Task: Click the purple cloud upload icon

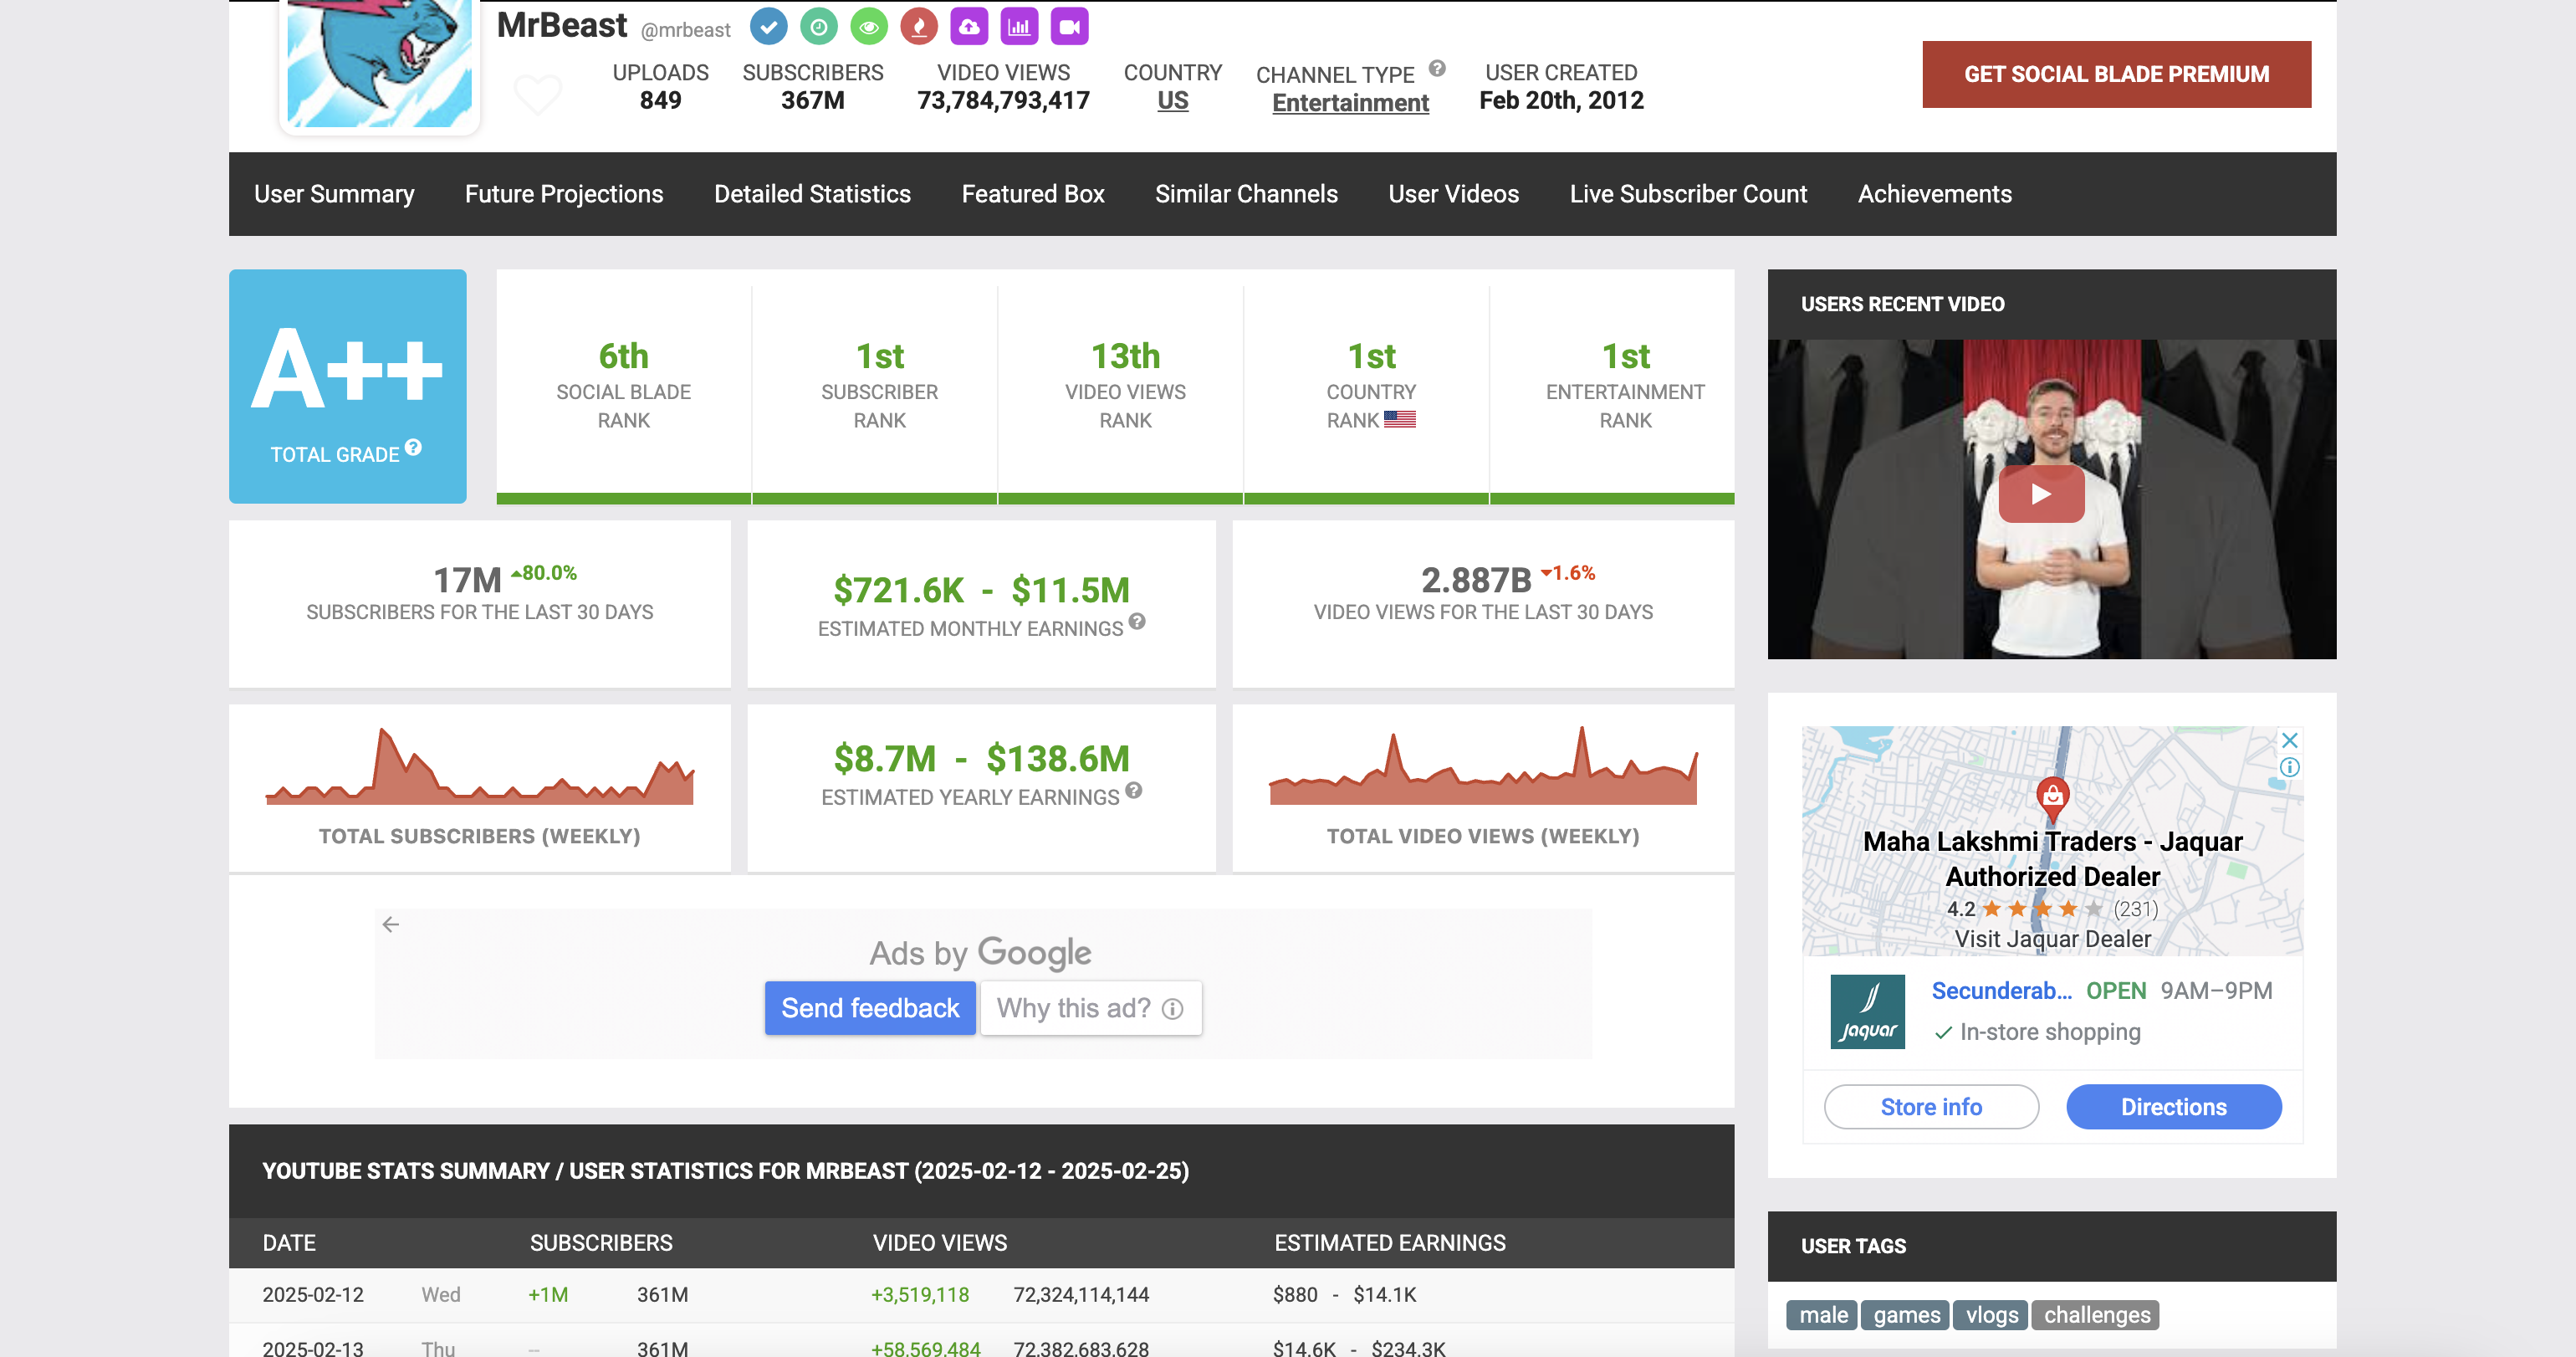Action: point(969,27)
